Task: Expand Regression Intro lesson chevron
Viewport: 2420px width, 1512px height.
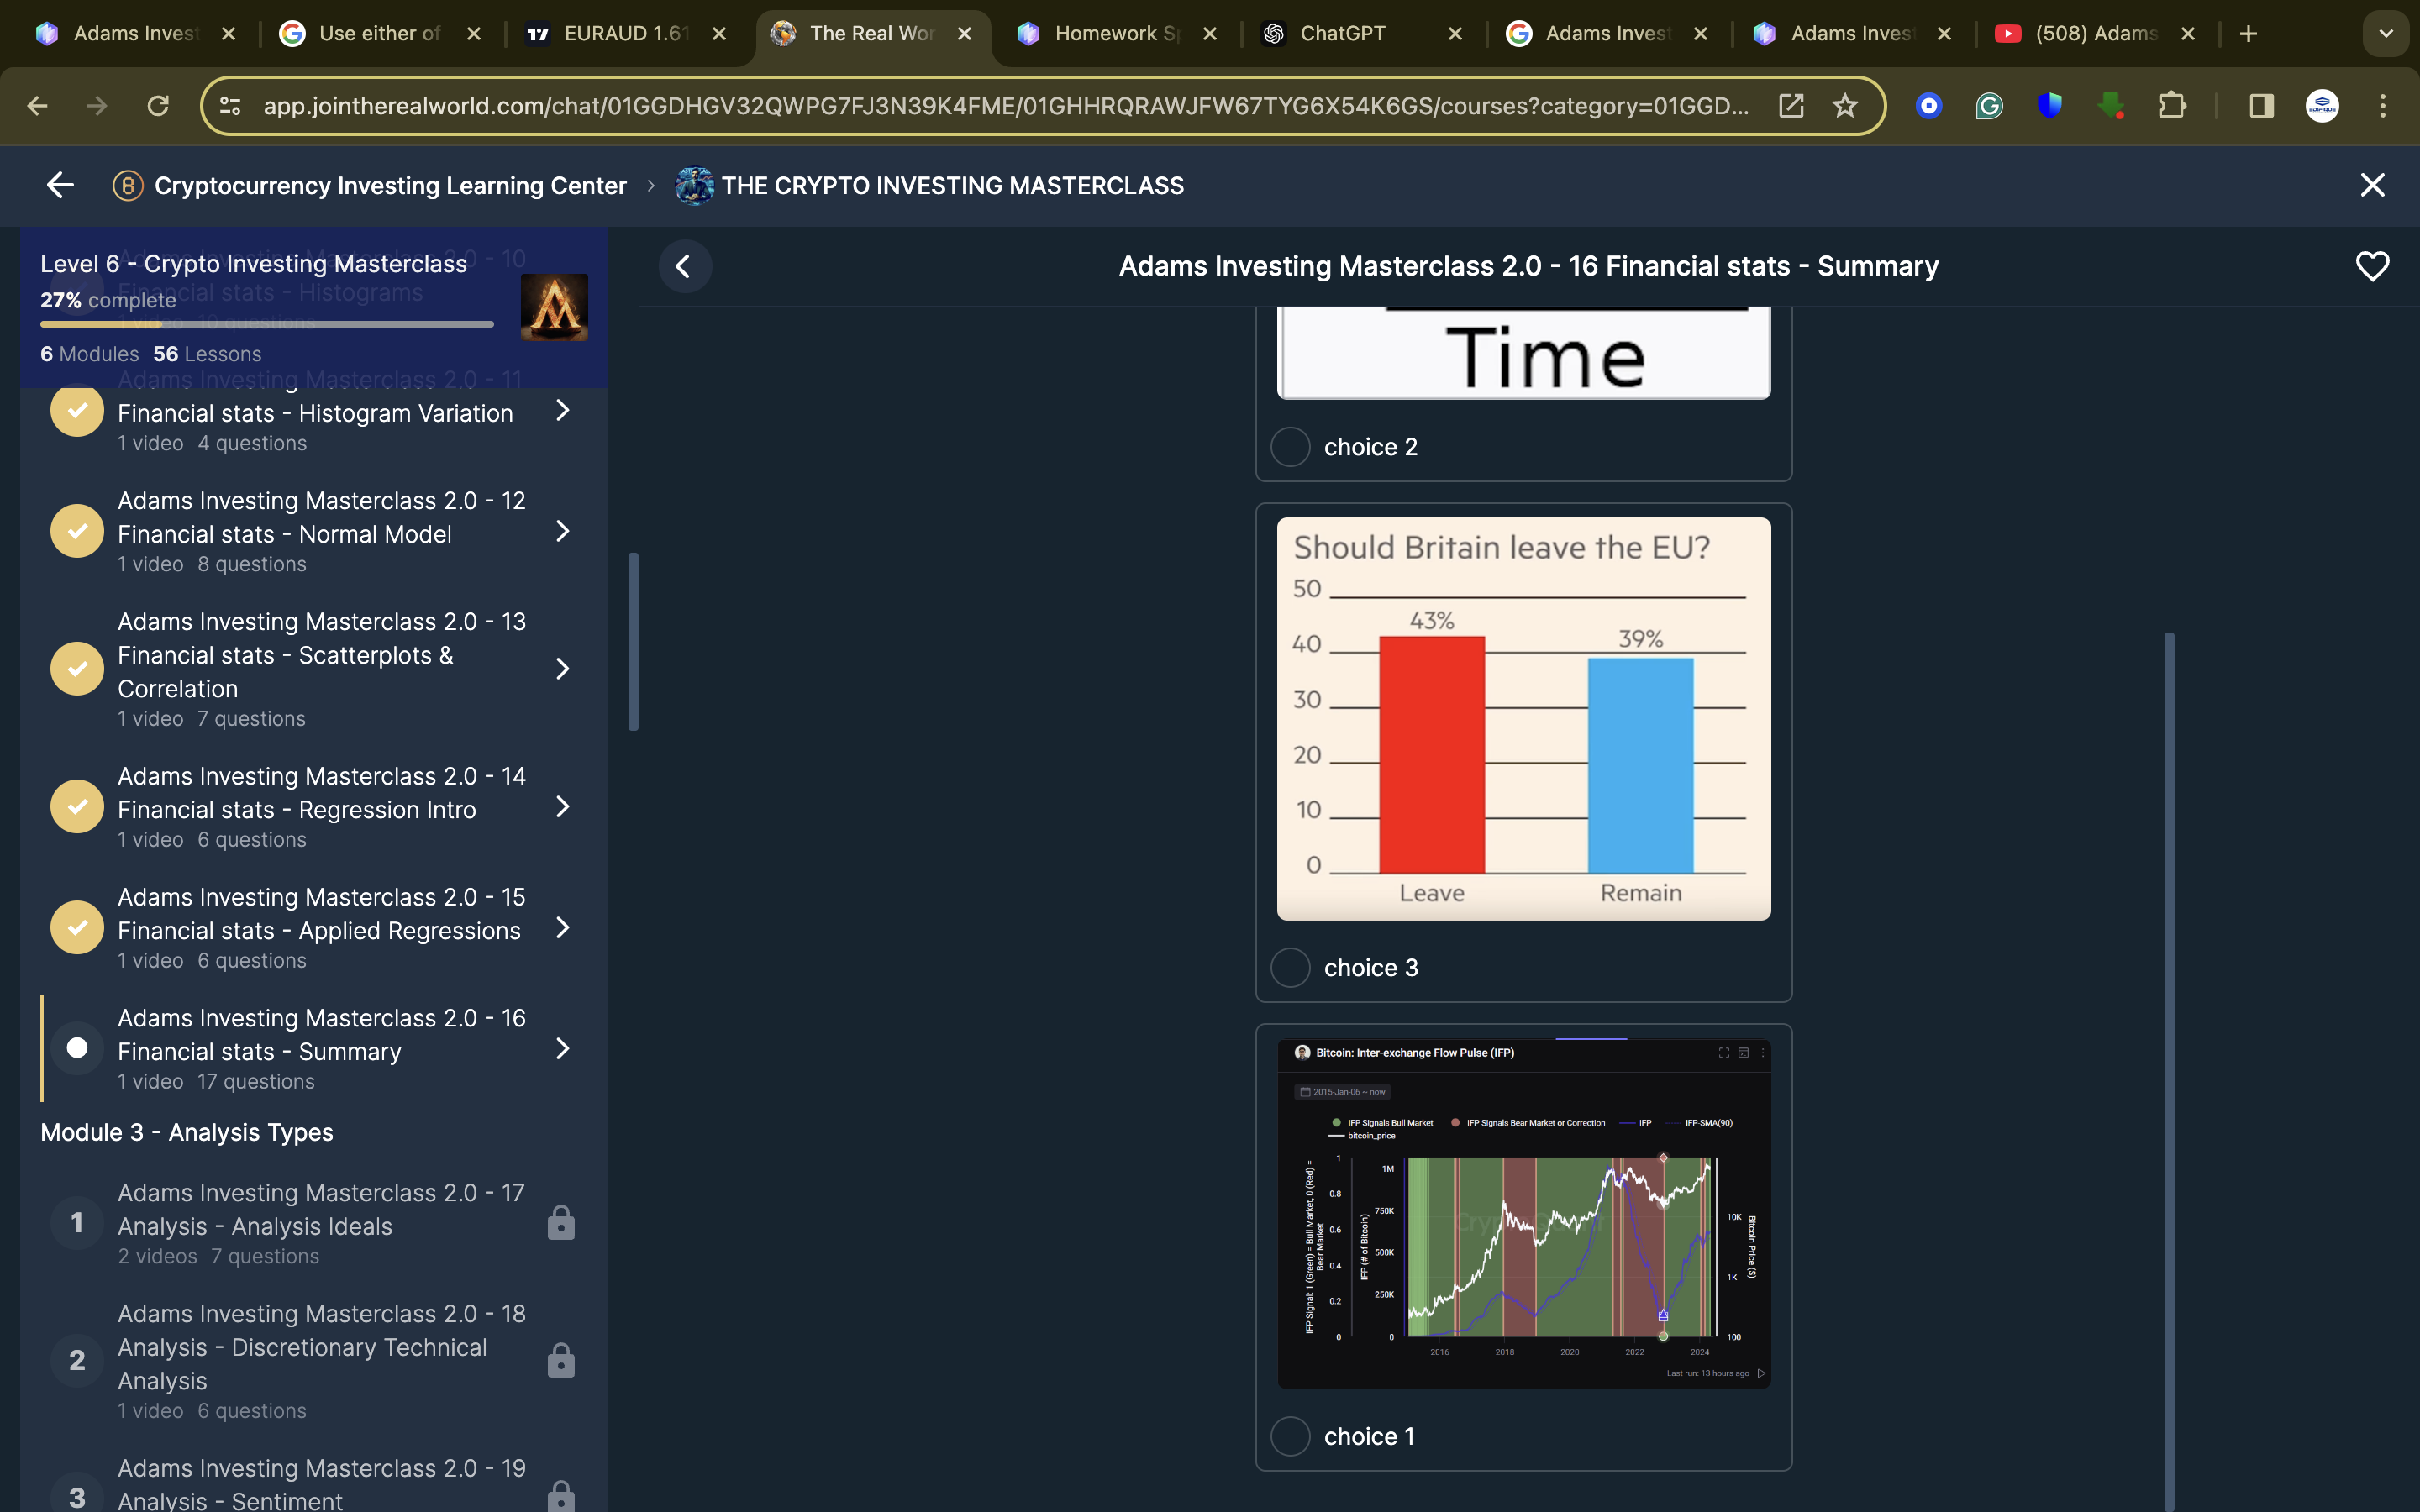Action: 563,807
